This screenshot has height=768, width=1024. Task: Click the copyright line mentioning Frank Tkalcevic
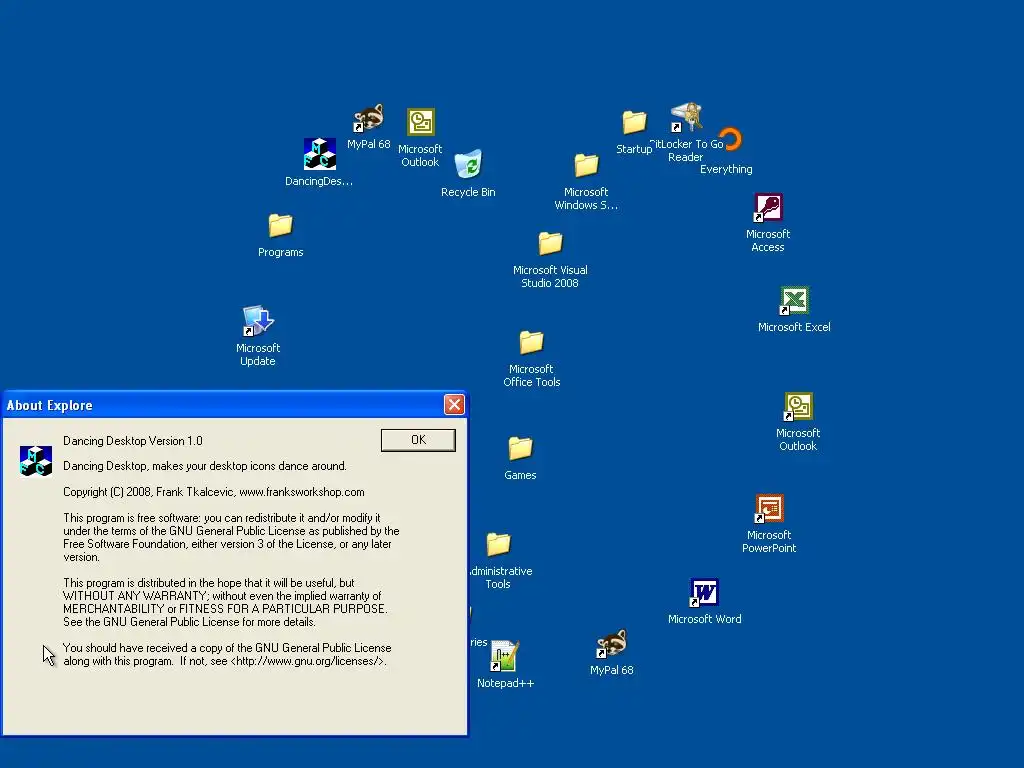pos(214,492)
